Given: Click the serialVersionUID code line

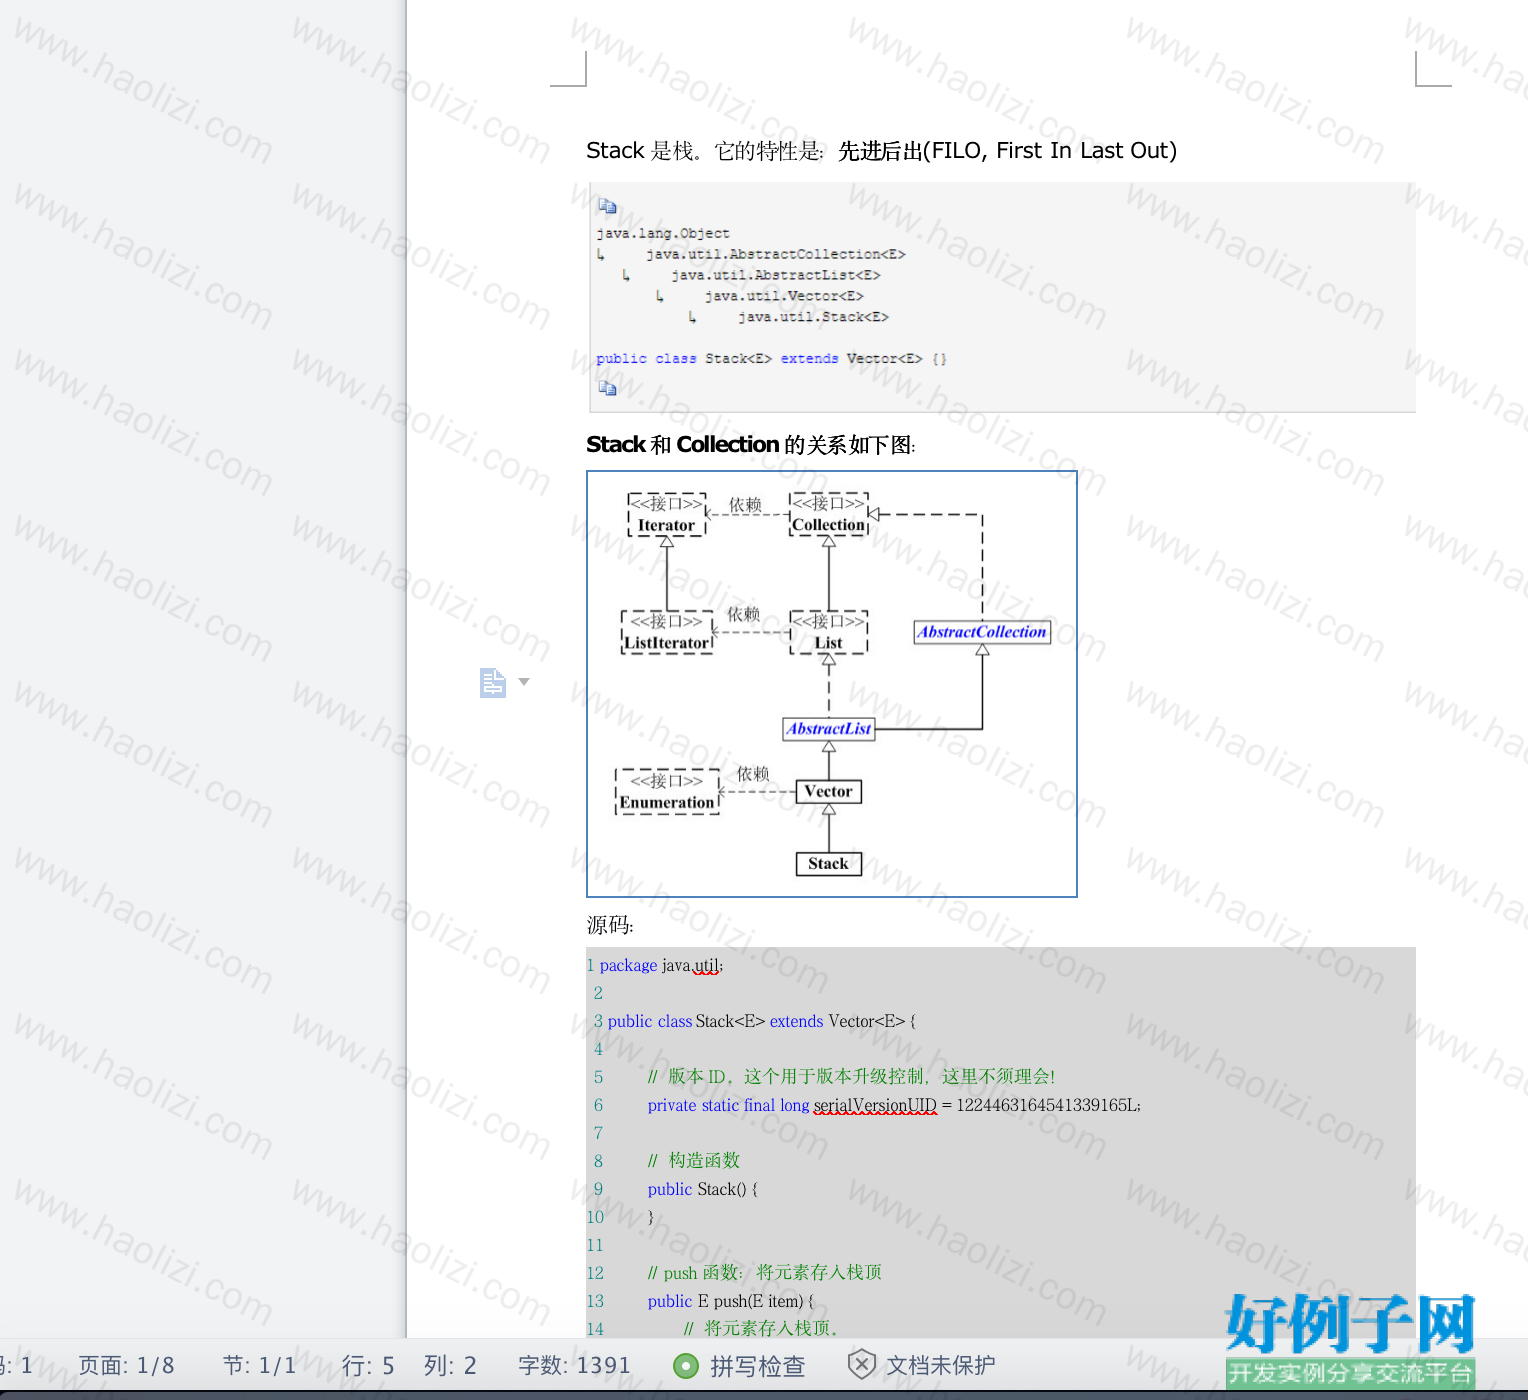Looking at the screenshot, I should [894, 1105].
